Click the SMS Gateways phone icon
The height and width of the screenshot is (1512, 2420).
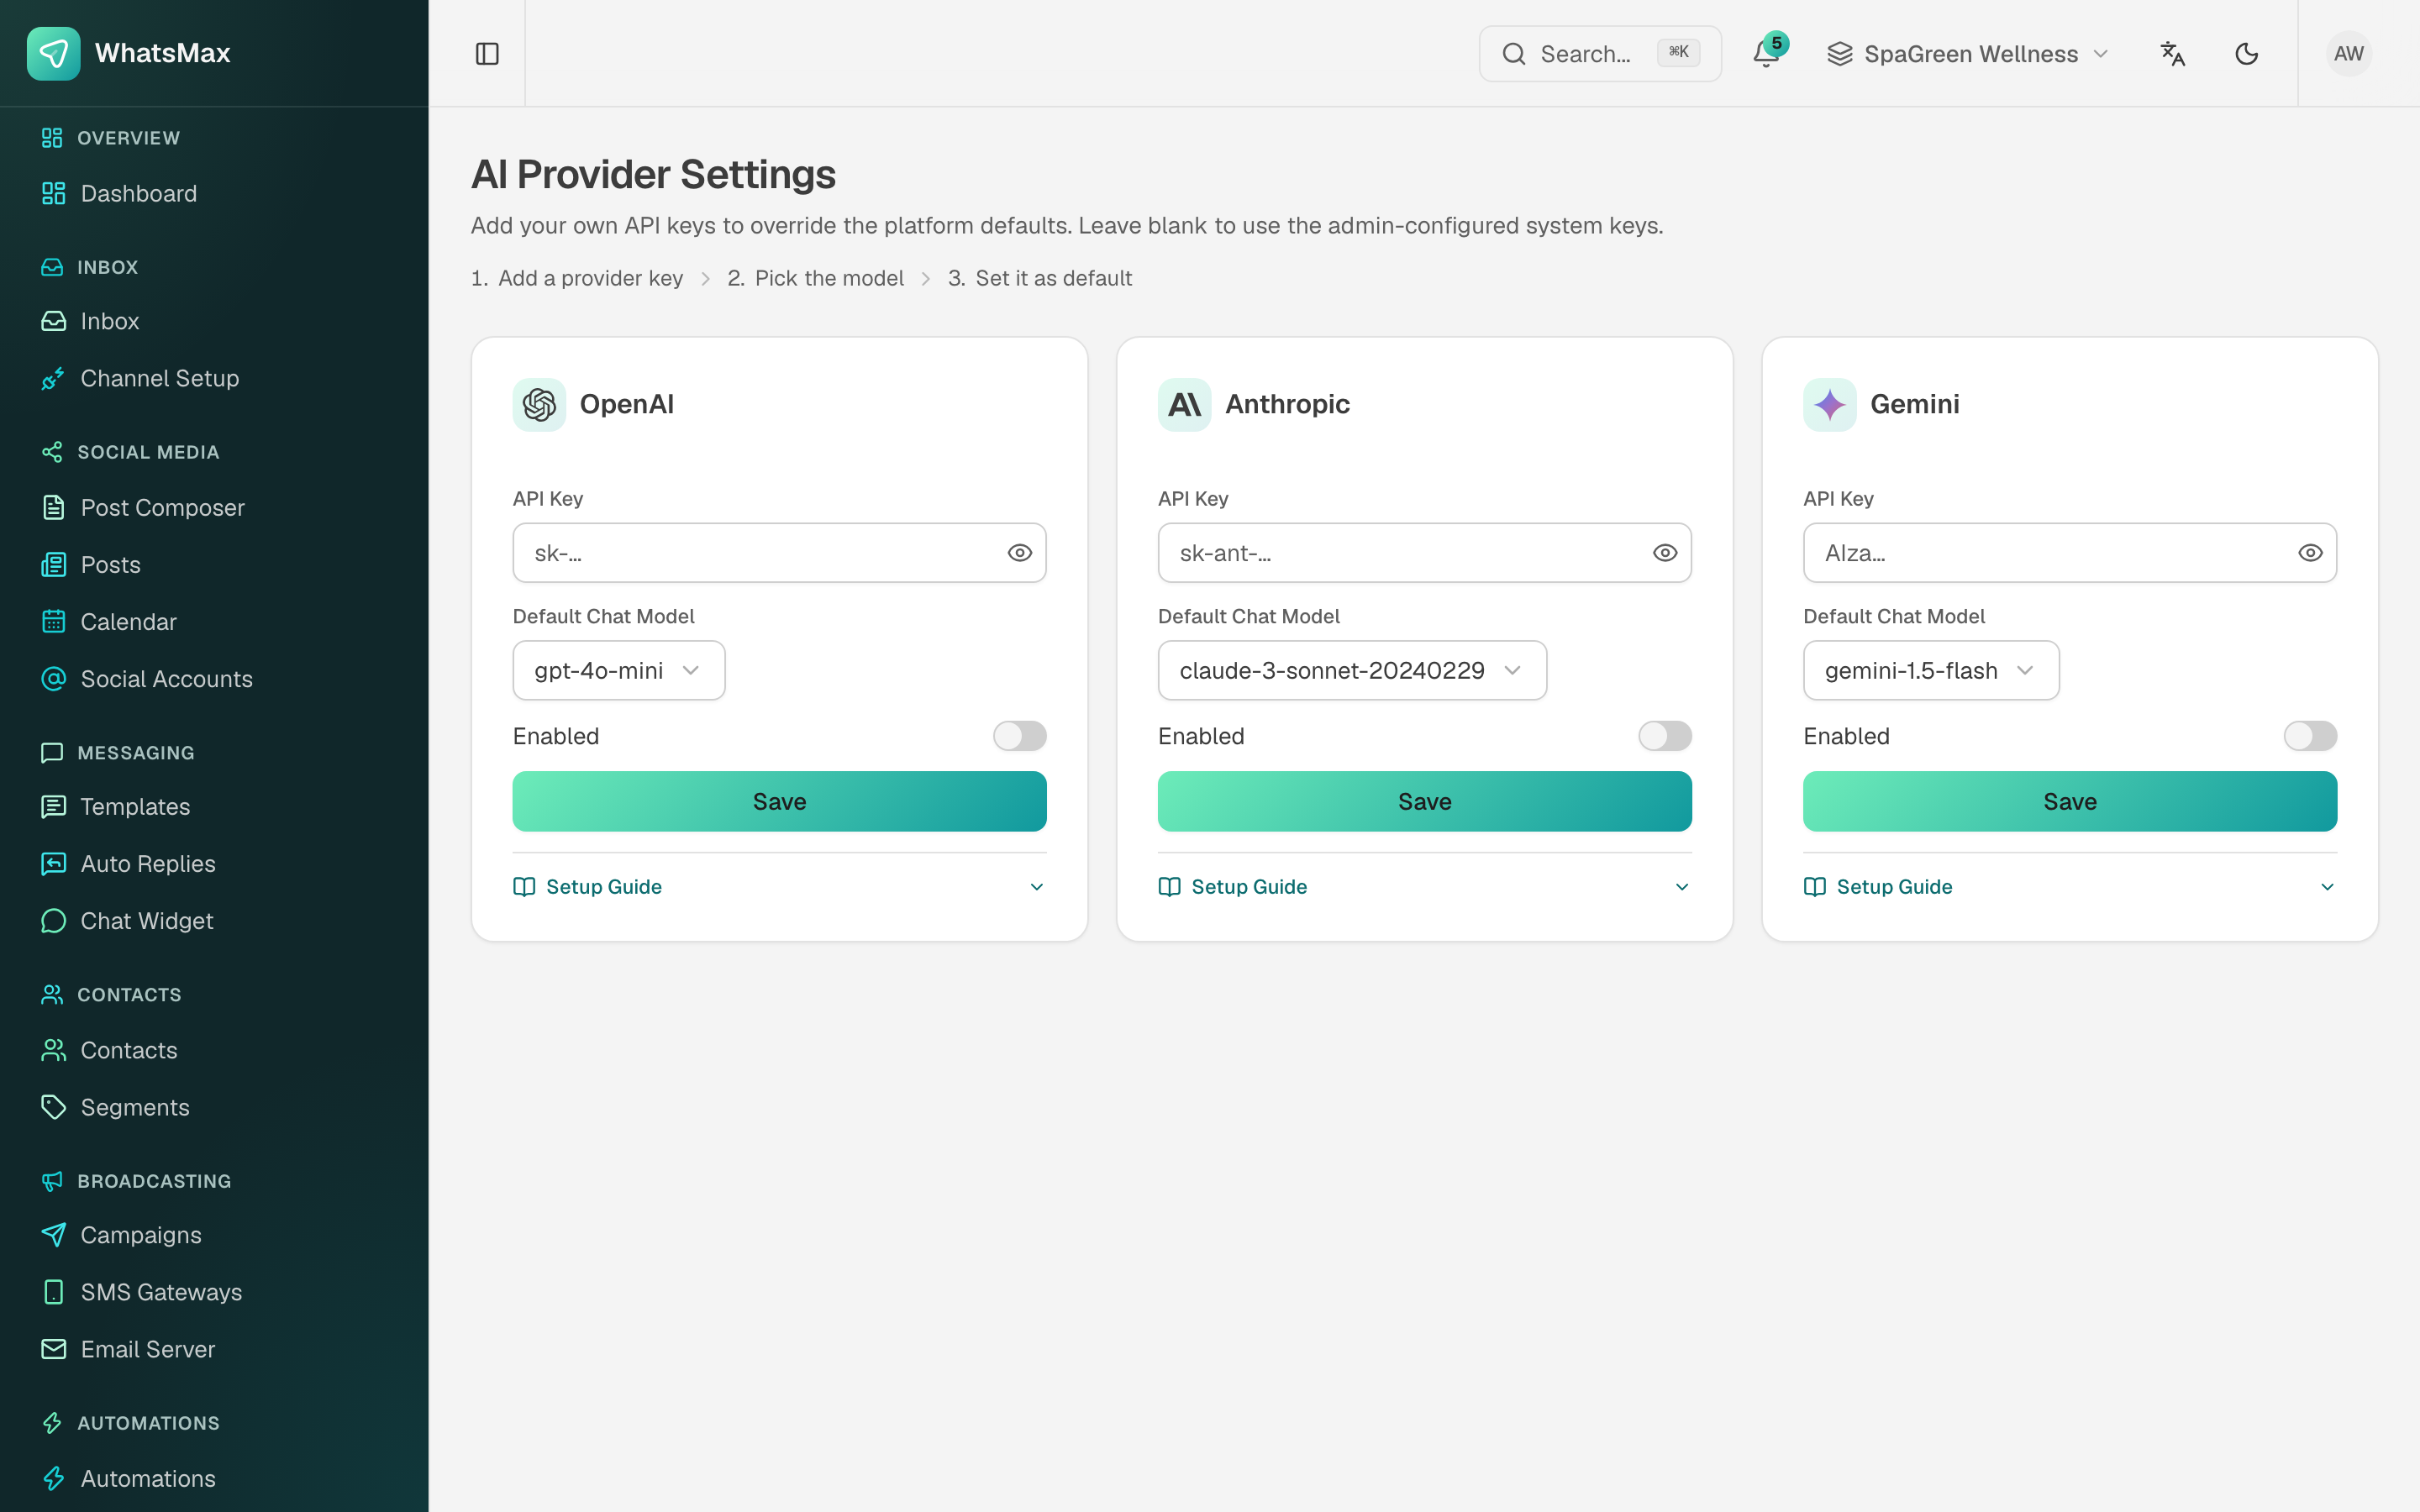point(53,1292)
